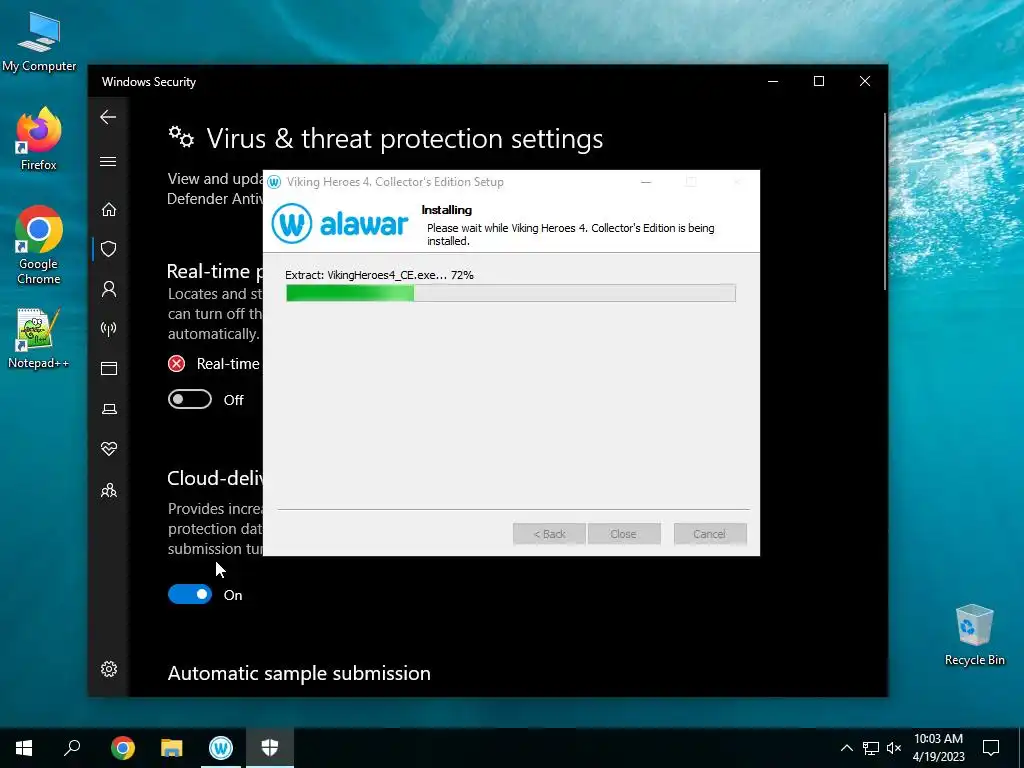Click the Cancel button in setup

pos(710,534)
